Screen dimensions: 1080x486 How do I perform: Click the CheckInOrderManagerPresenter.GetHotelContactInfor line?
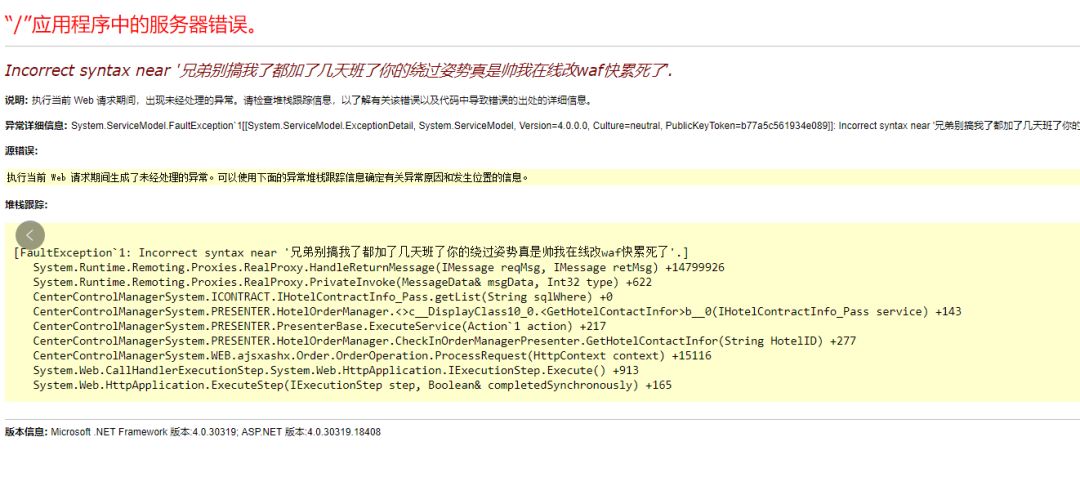click(444, 341)
